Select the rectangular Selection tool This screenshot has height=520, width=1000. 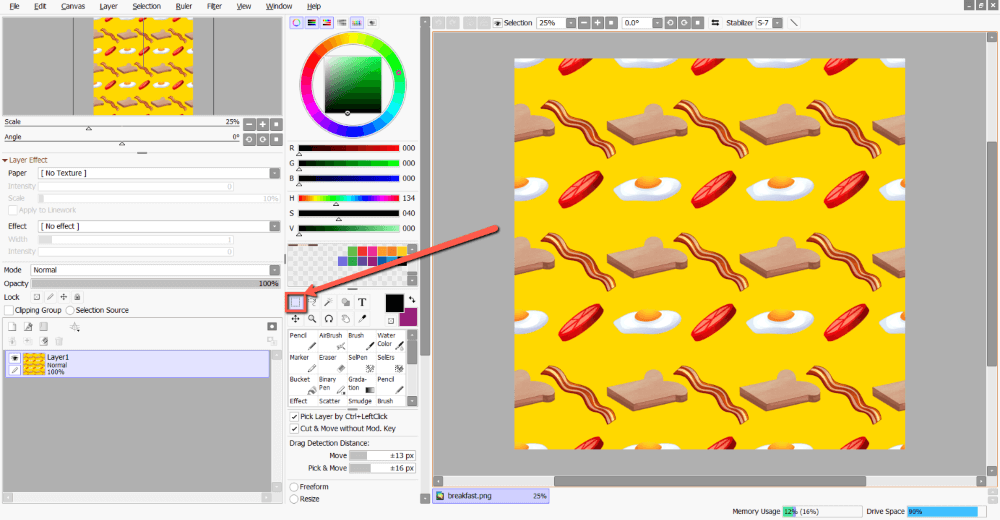pyautogui.click(x=296, y=302)
